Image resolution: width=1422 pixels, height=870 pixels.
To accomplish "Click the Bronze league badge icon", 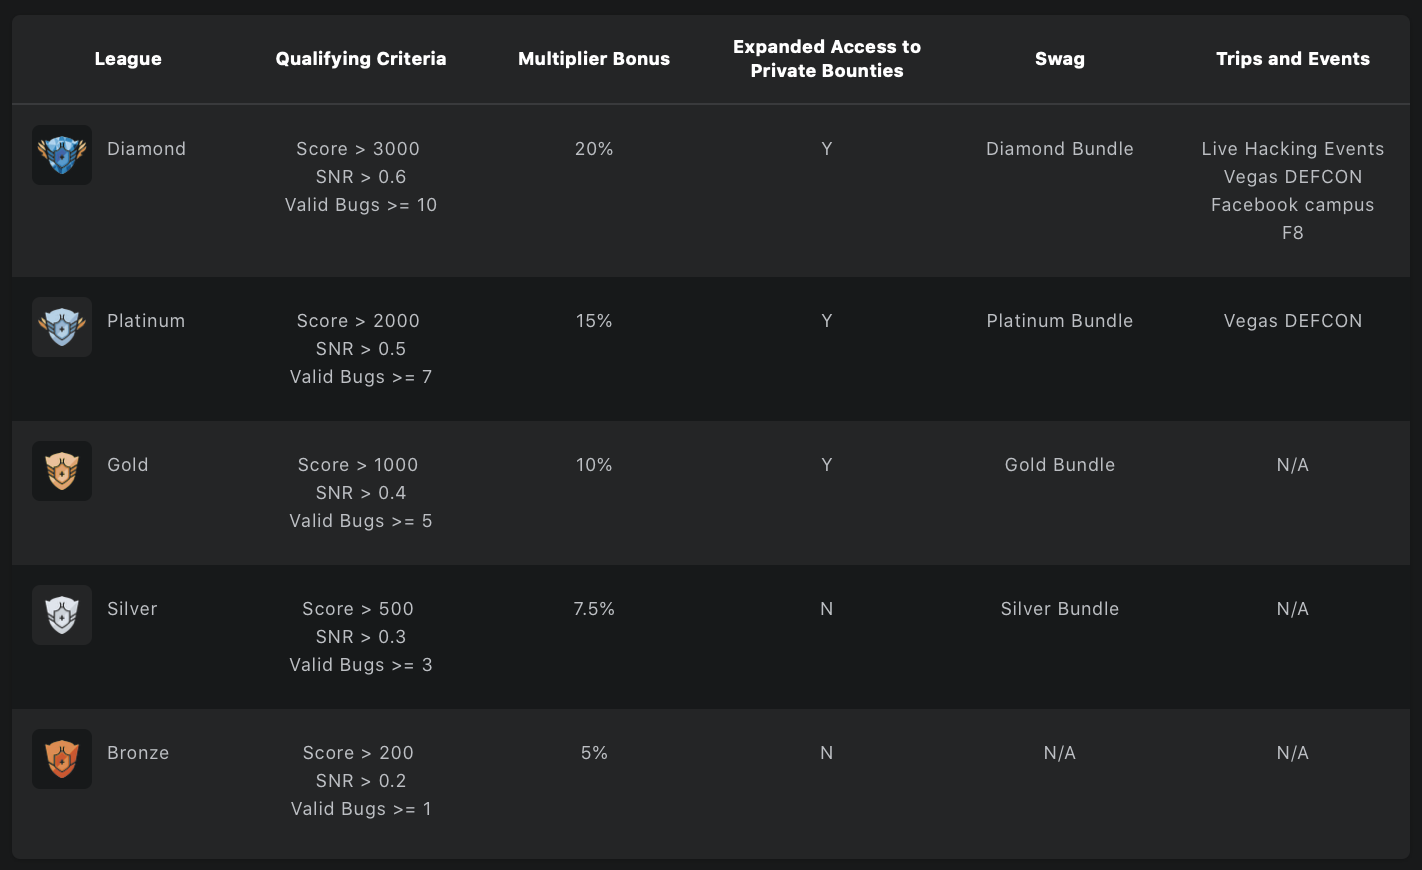I will click(x=62, y=759).
